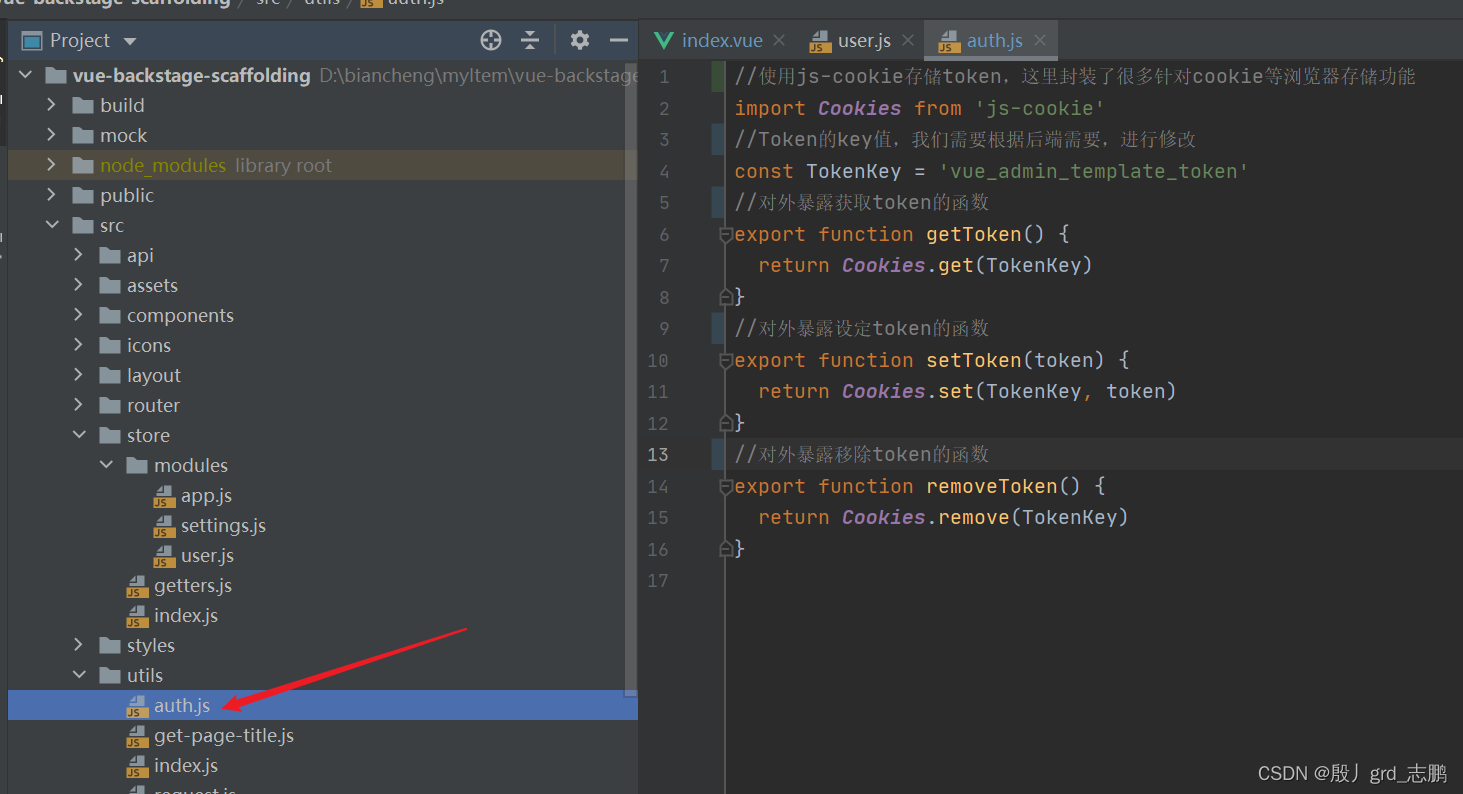Collapse the store folder
This screenshot has width=1463, height=794.
coord(79,435)
